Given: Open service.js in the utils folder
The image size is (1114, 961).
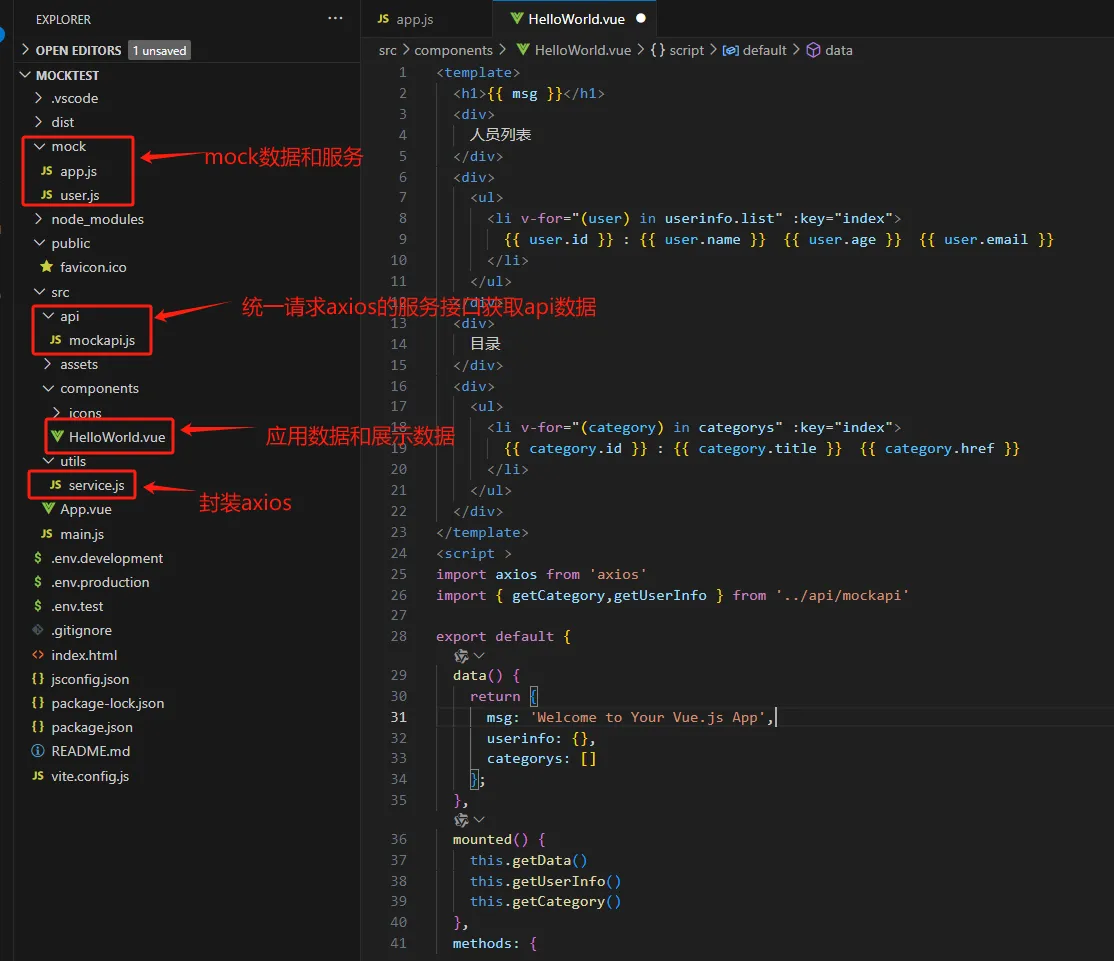Looking at the screenshot, I should click(96, 485).
